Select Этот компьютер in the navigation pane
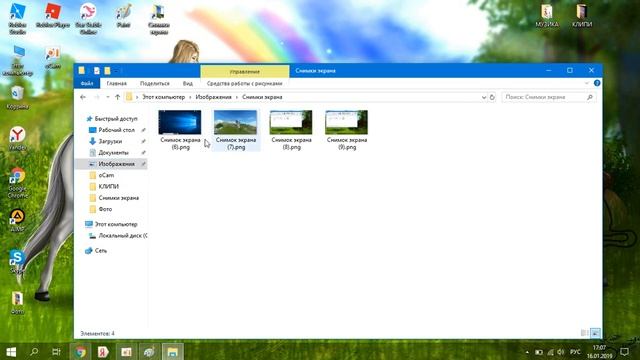This screenshot has width=640, height=360. (x=116, y=224)
